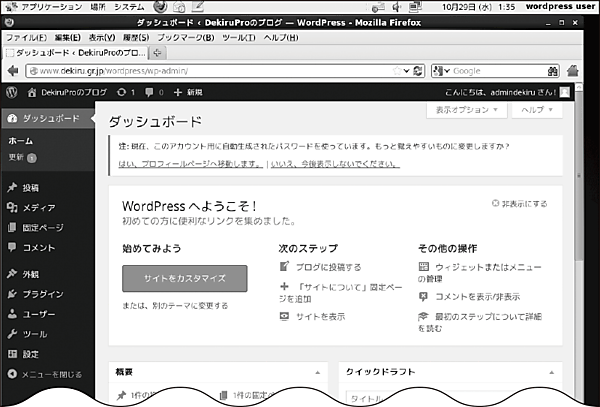
Task: Click the updates icon in admin bar
Action: [x=125, y=91]
